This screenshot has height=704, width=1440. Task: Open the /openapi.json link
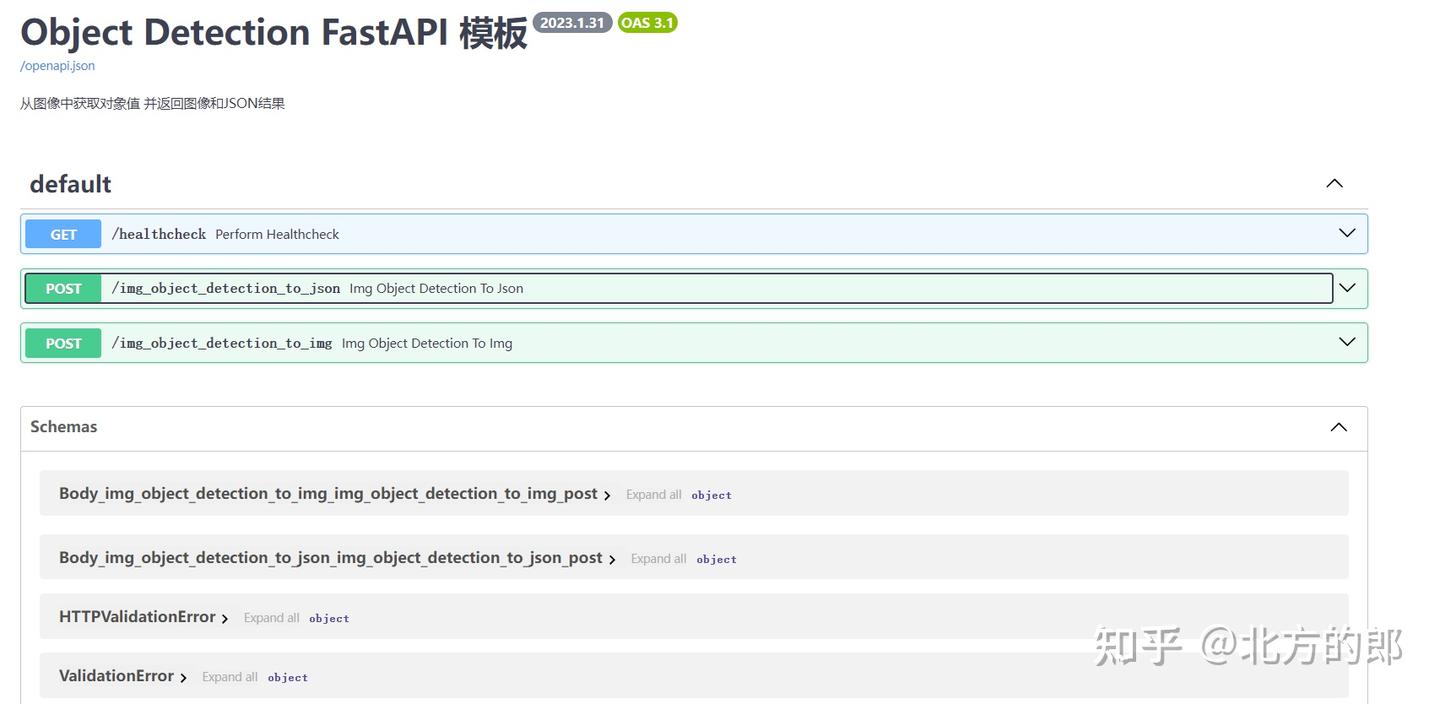click(x=56, y=65)
